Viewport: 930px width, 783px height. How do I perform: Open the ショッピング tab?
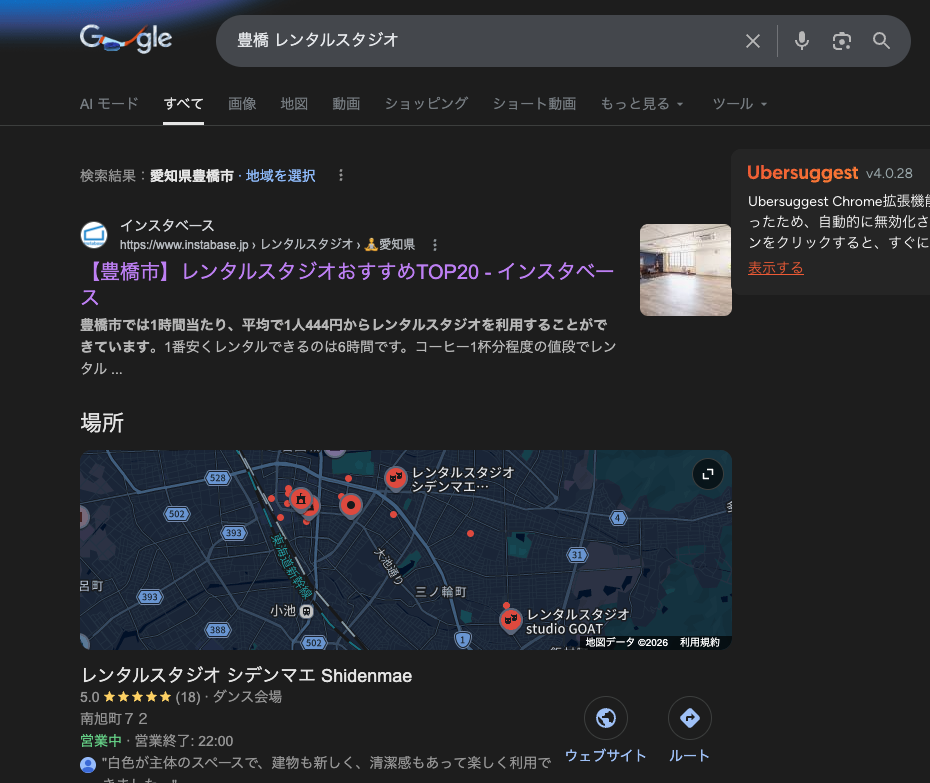[426, 104]
